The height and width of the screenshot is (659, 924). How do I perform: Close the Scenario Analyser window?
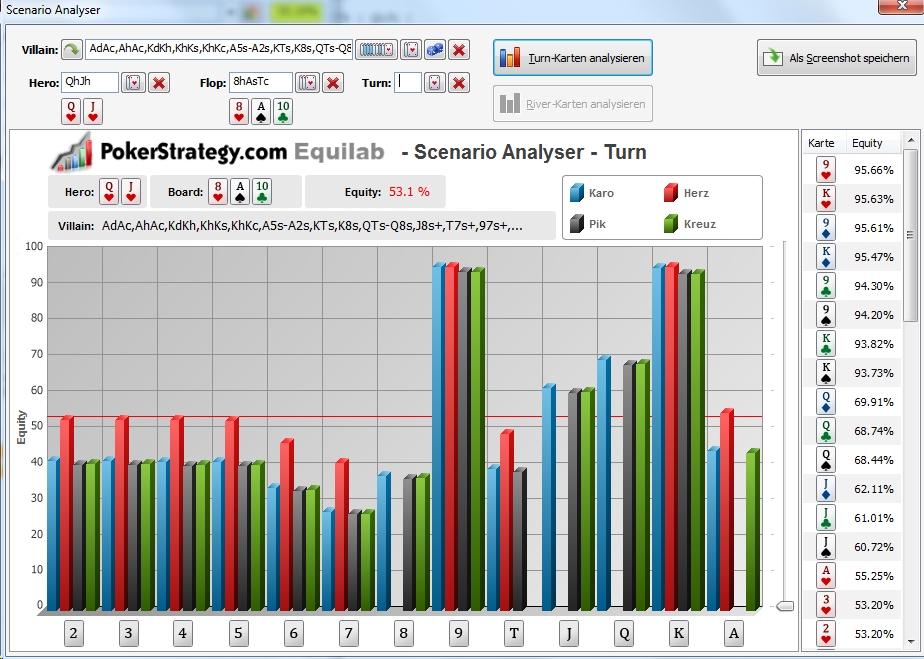pos(901,6)
